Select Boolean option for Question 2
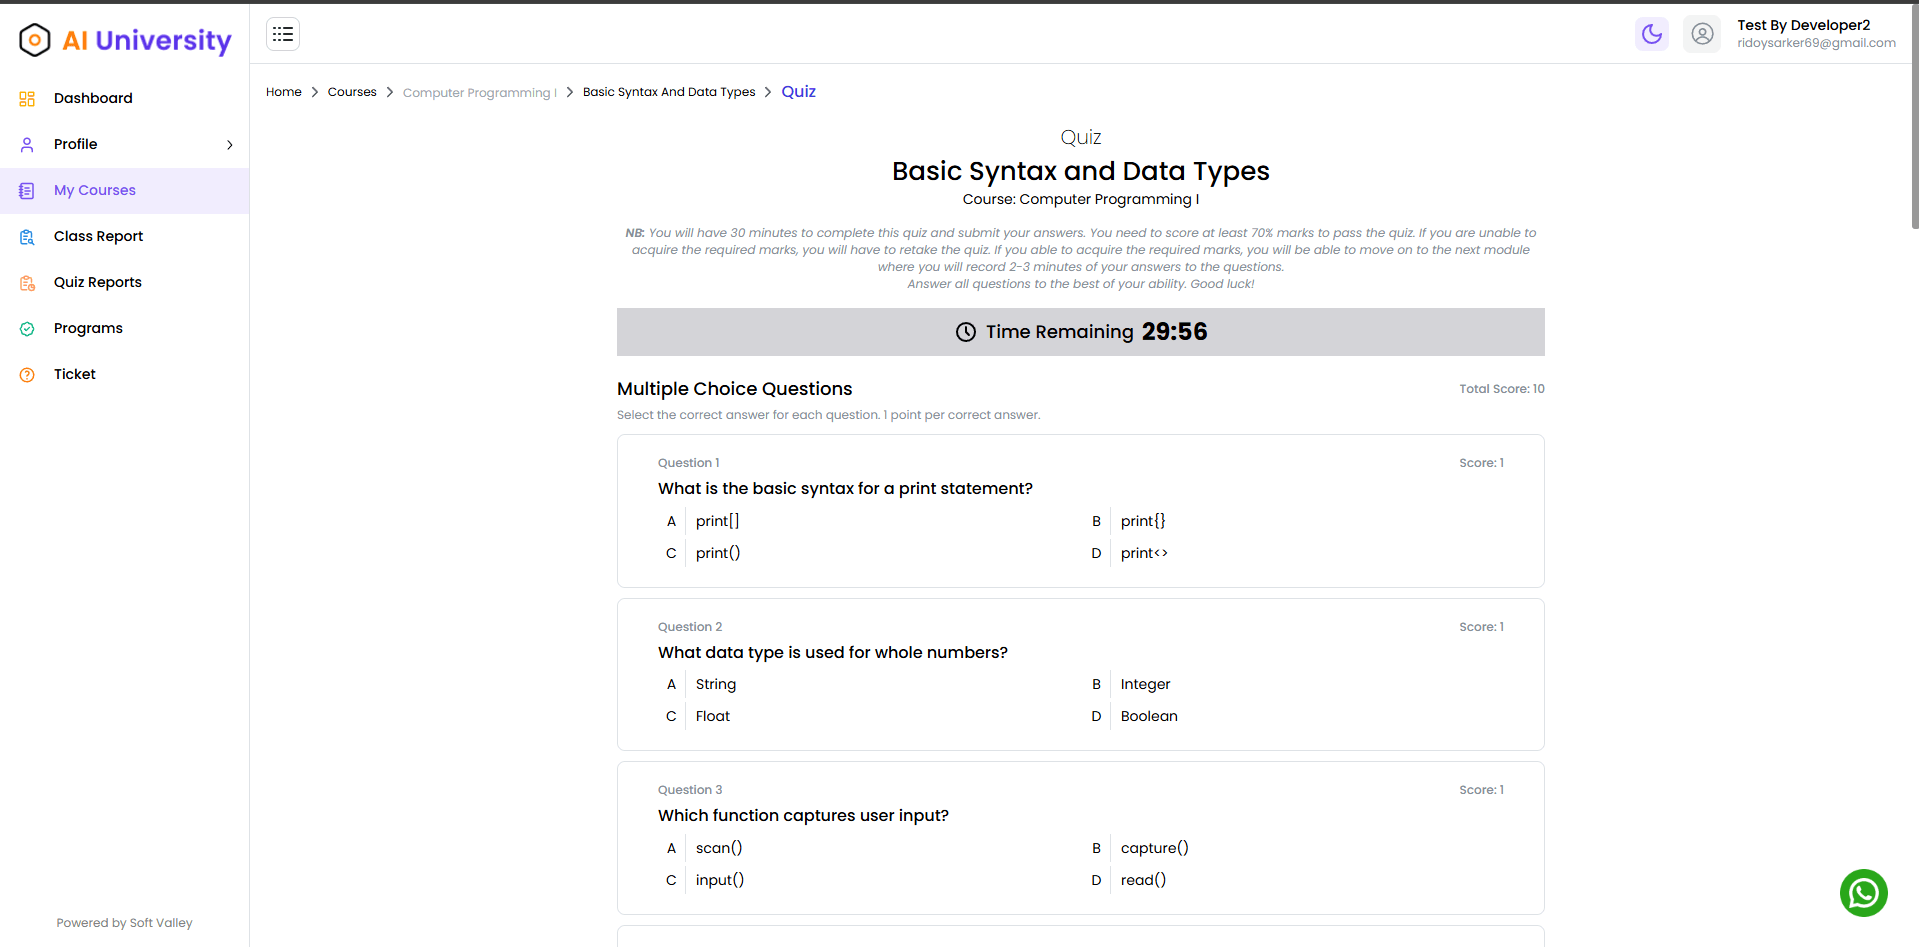The image size is (1919, 947). click(x=1148, y=716)
